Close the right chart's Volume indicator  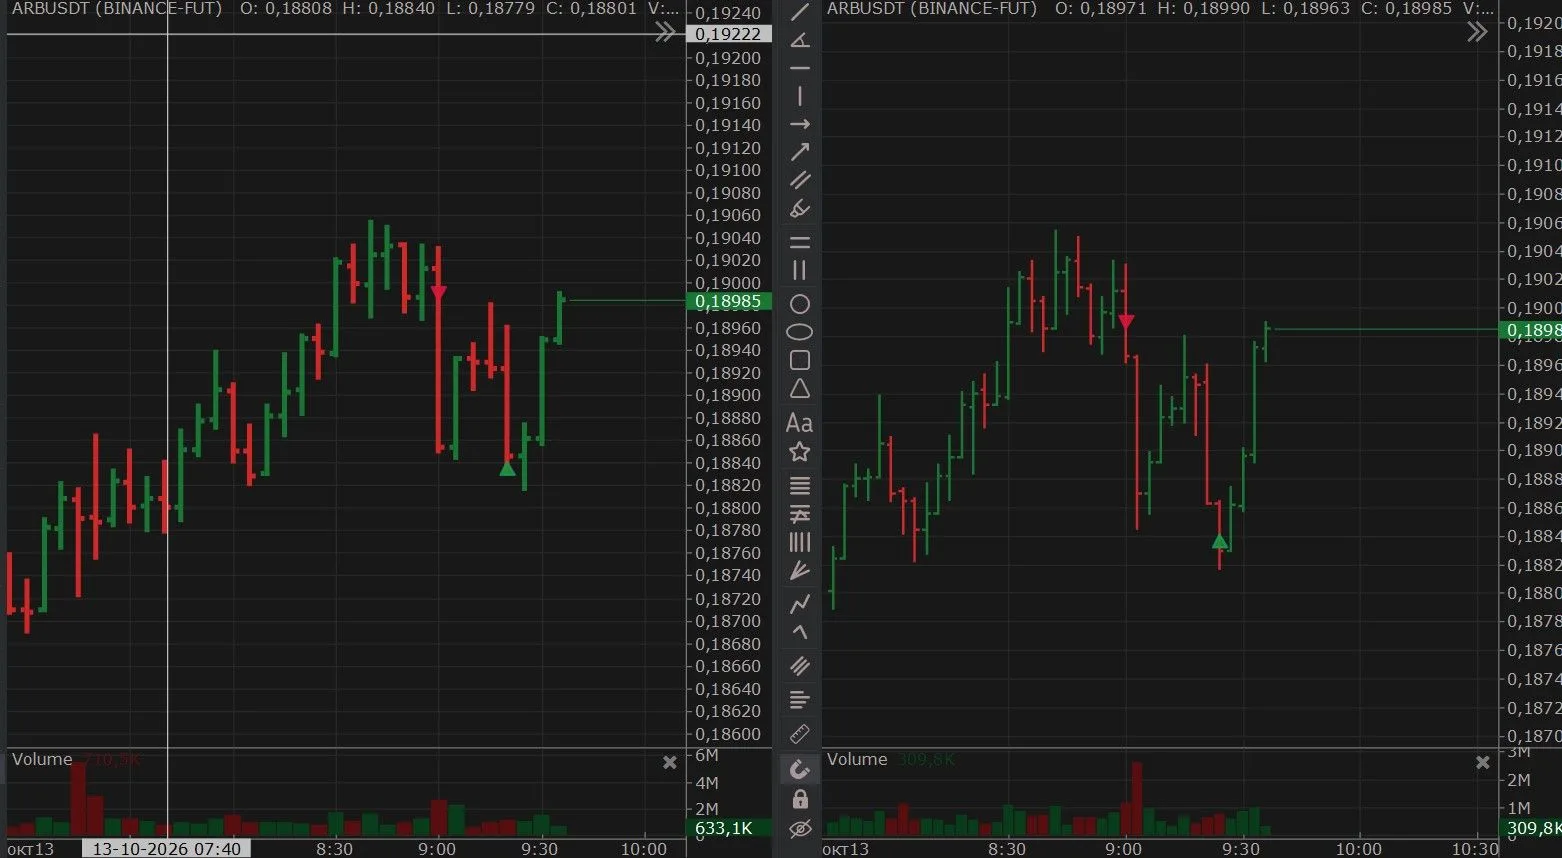click(x=1483, y=762)
